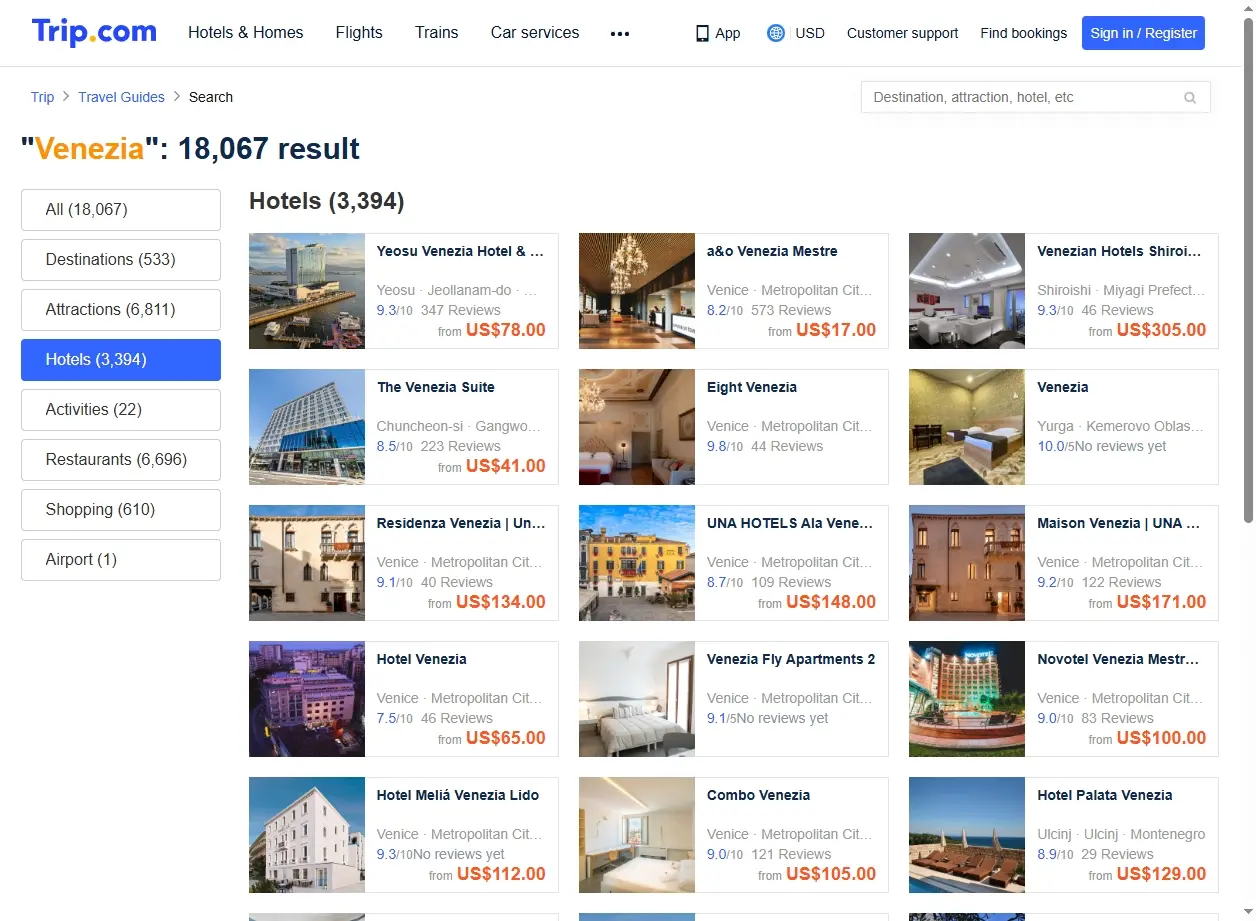Screen dimensions: 1256x921
Task: Open Hotel Meliá Venezia Lido thumbnail
Action: pos(307,835)
